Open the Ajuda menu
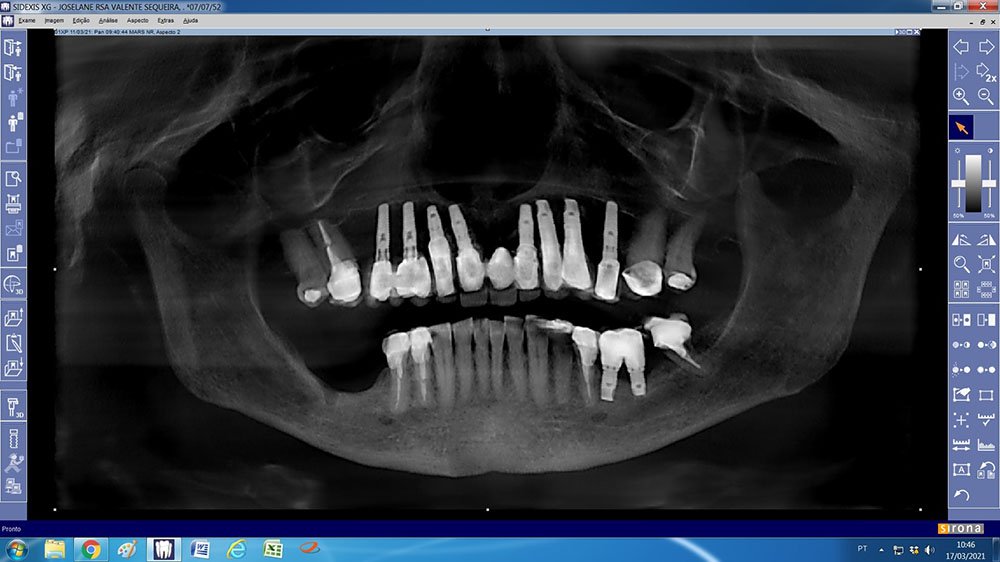1000x562 pixels. tap(190, 20)
